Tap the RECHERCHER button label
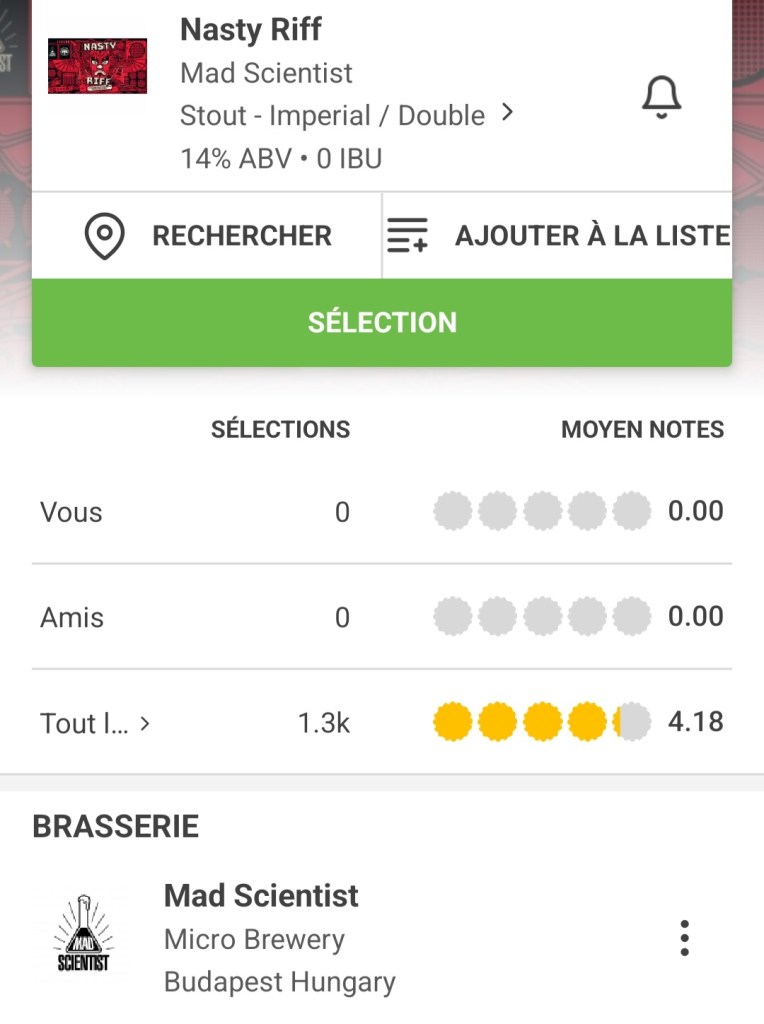This screenshot has height=1024, width=764. pos(242,236)
